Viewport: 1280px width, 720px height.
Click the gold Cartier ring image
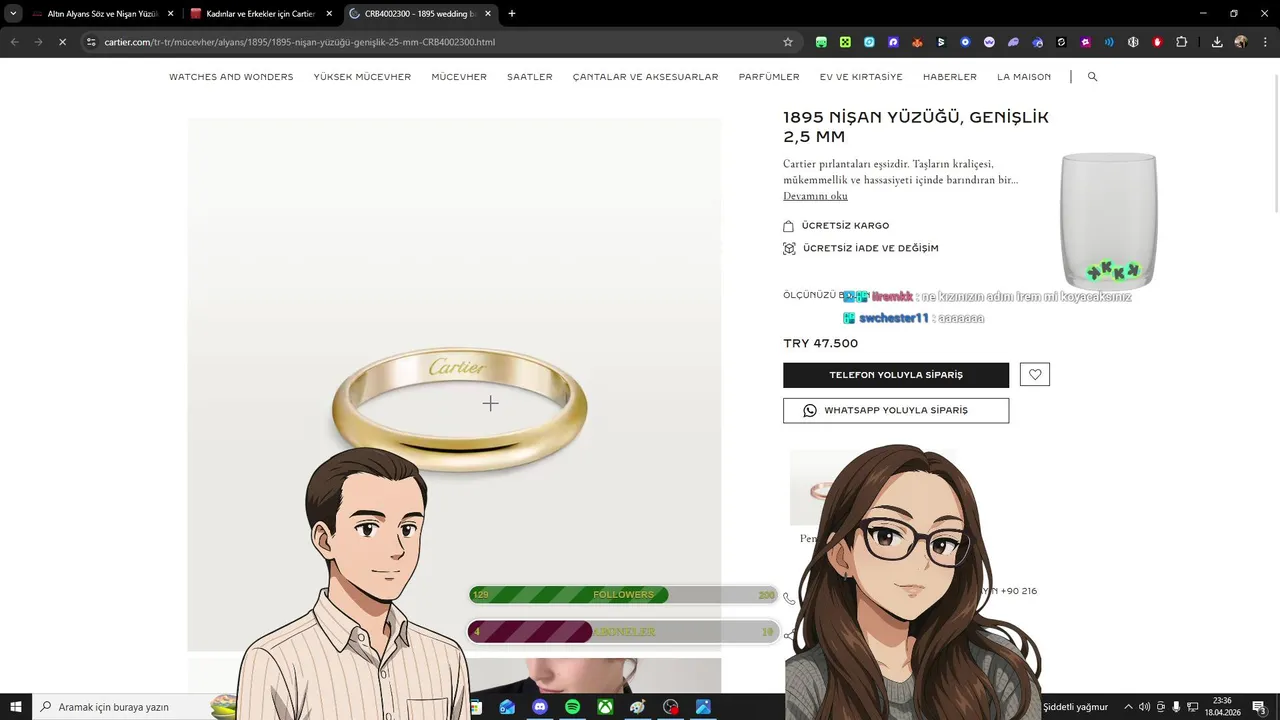tap(459, 410)
